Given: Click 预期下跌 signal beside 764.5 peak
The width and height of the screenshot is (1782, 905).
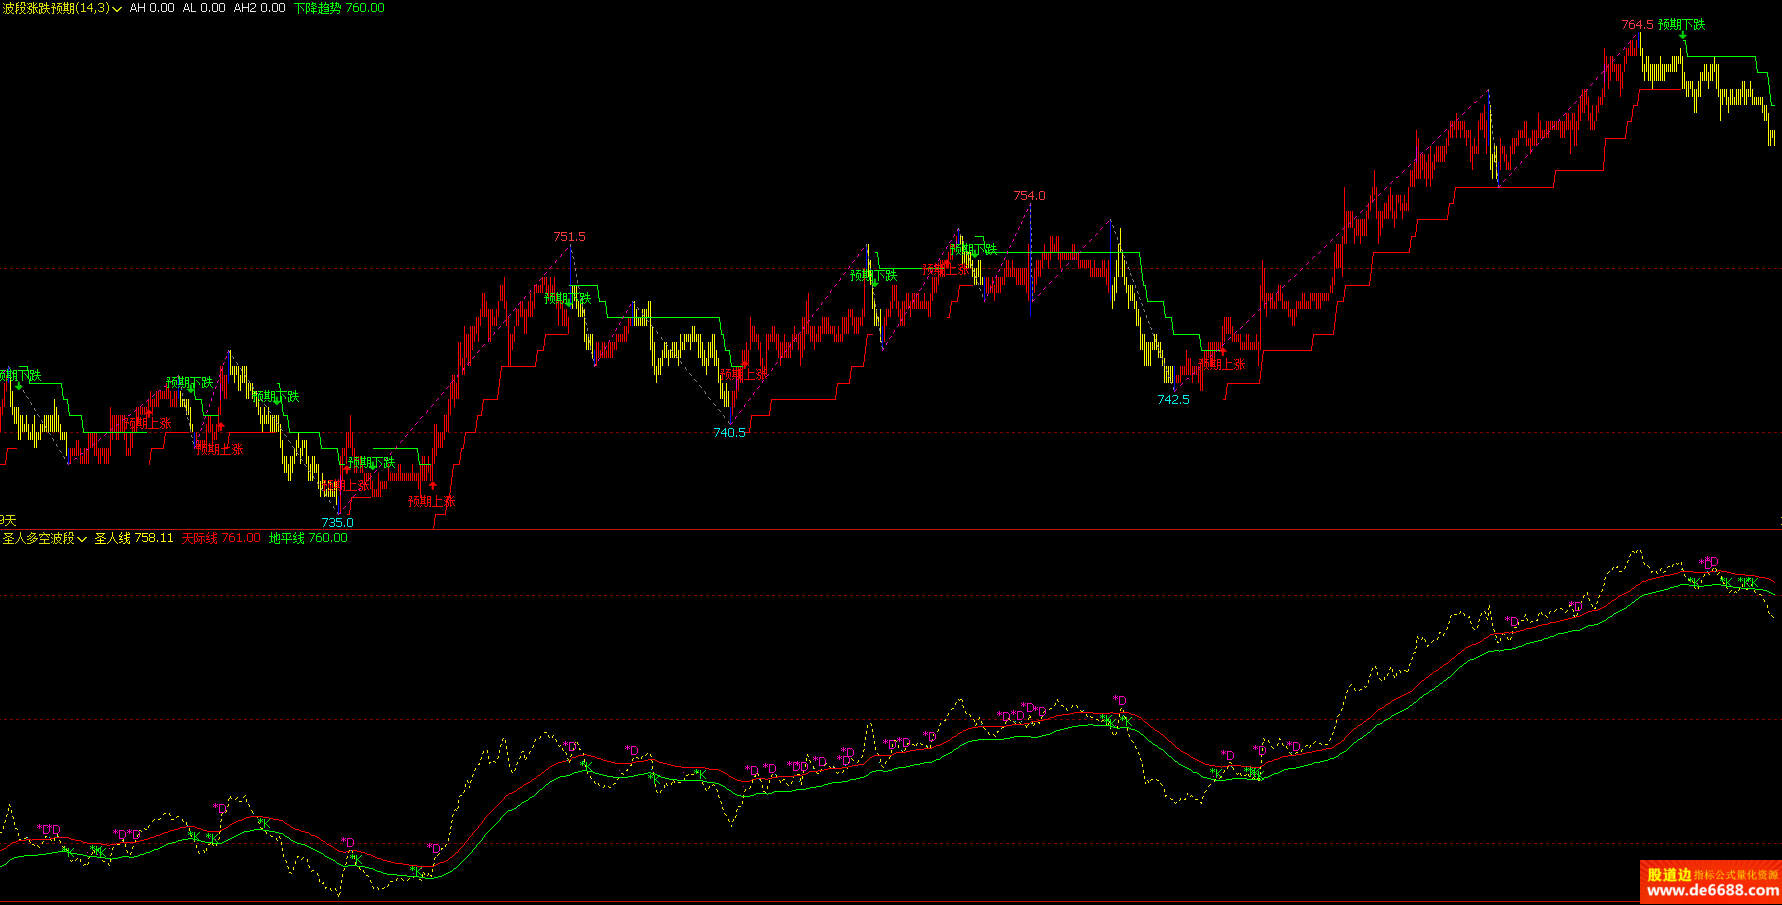Looking at the screenshot, I should [1682, 25].
